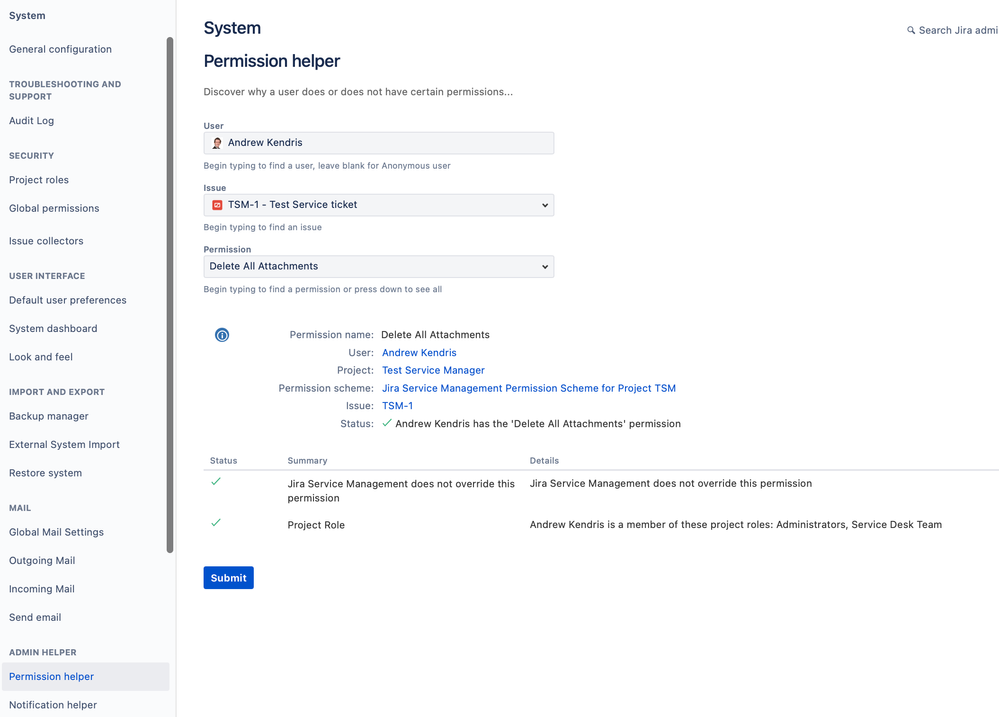The height and width of the screenshot is (717, 999).
Task: Click the Permission helper page heading
Action: point(271,61)
